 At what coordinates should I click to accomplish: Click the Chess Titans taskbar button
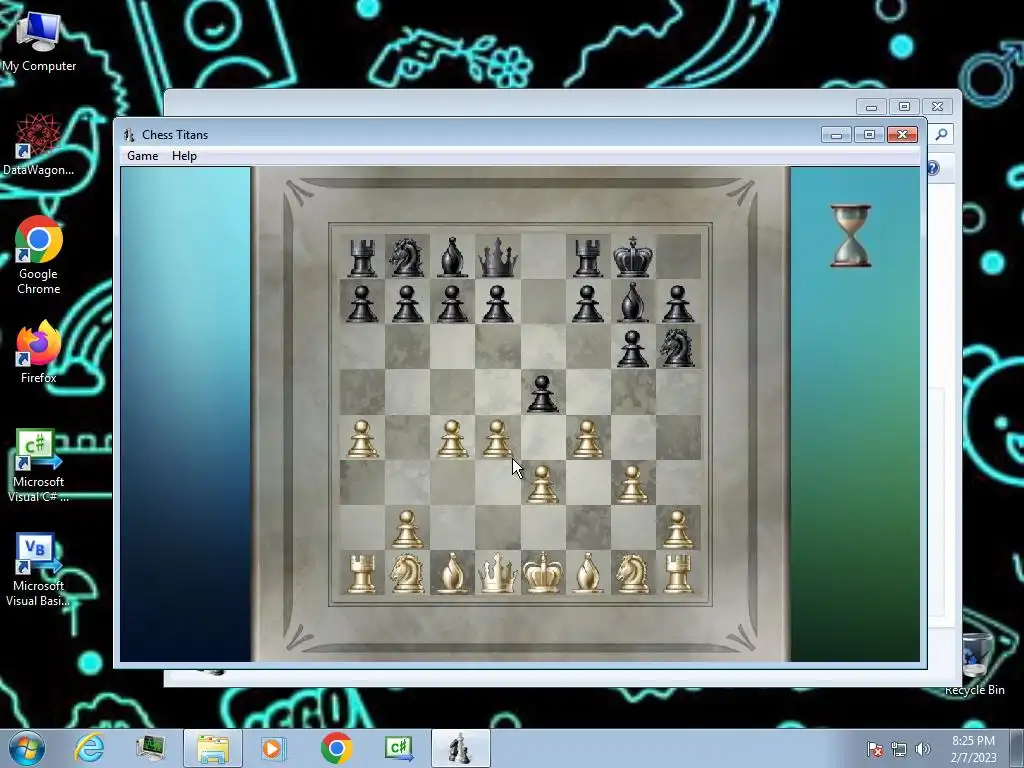[460, 748]
